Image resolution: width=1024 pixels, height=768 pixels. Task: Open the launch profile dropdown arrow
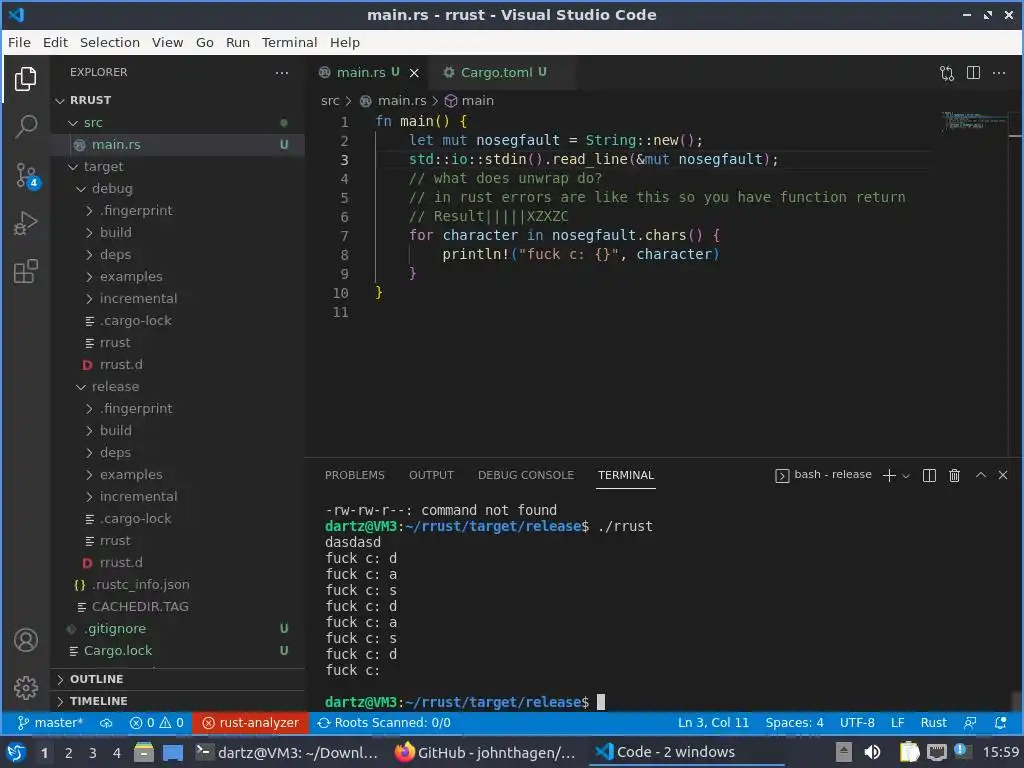click(906, 476)
